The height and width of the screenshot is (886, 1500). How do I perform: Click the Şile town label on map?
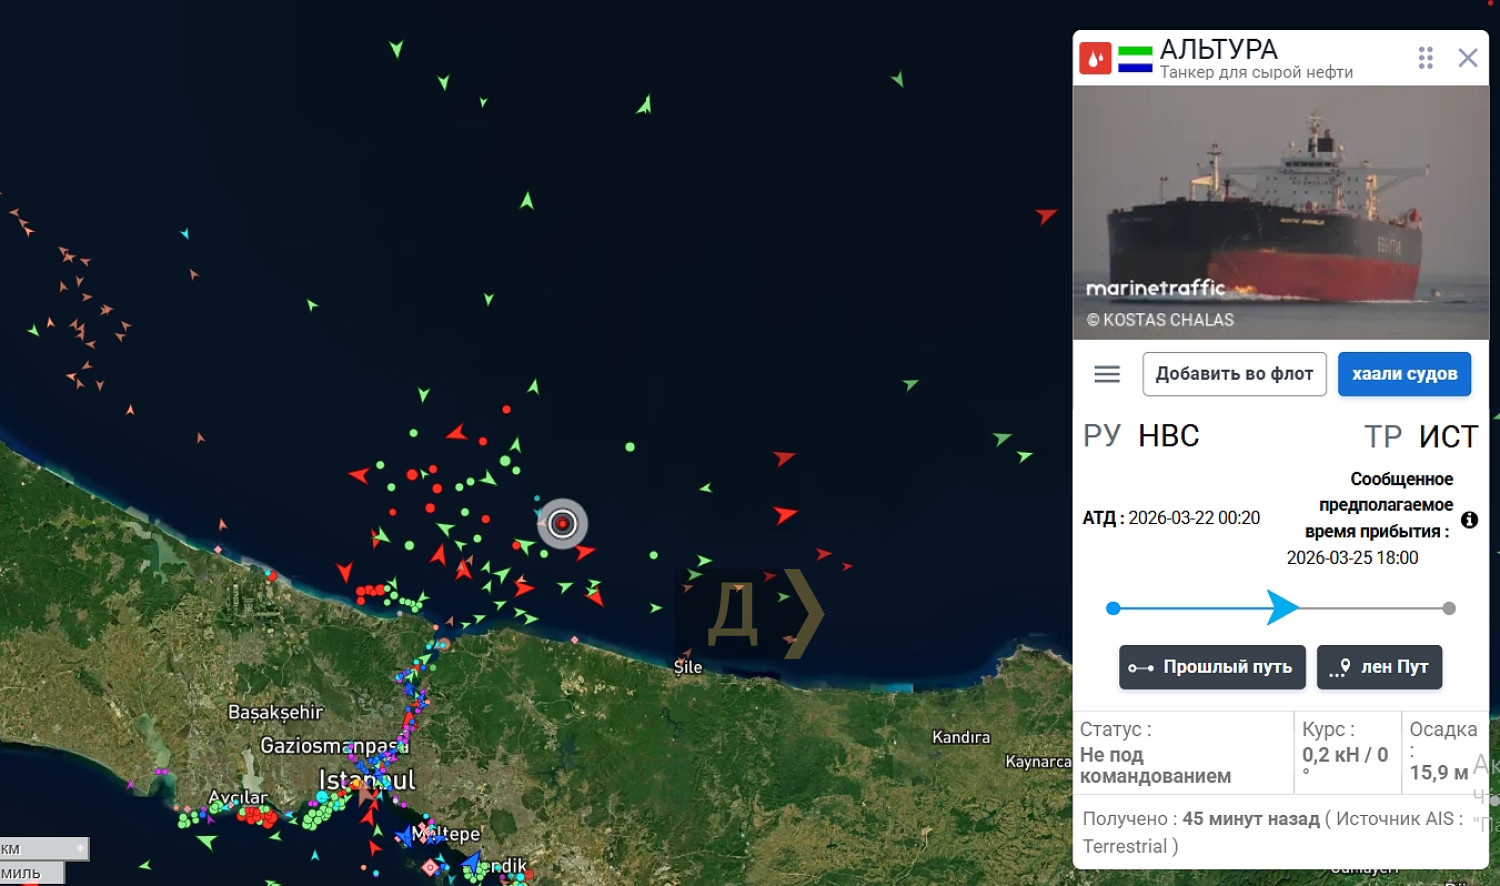(x=688, y=667)
